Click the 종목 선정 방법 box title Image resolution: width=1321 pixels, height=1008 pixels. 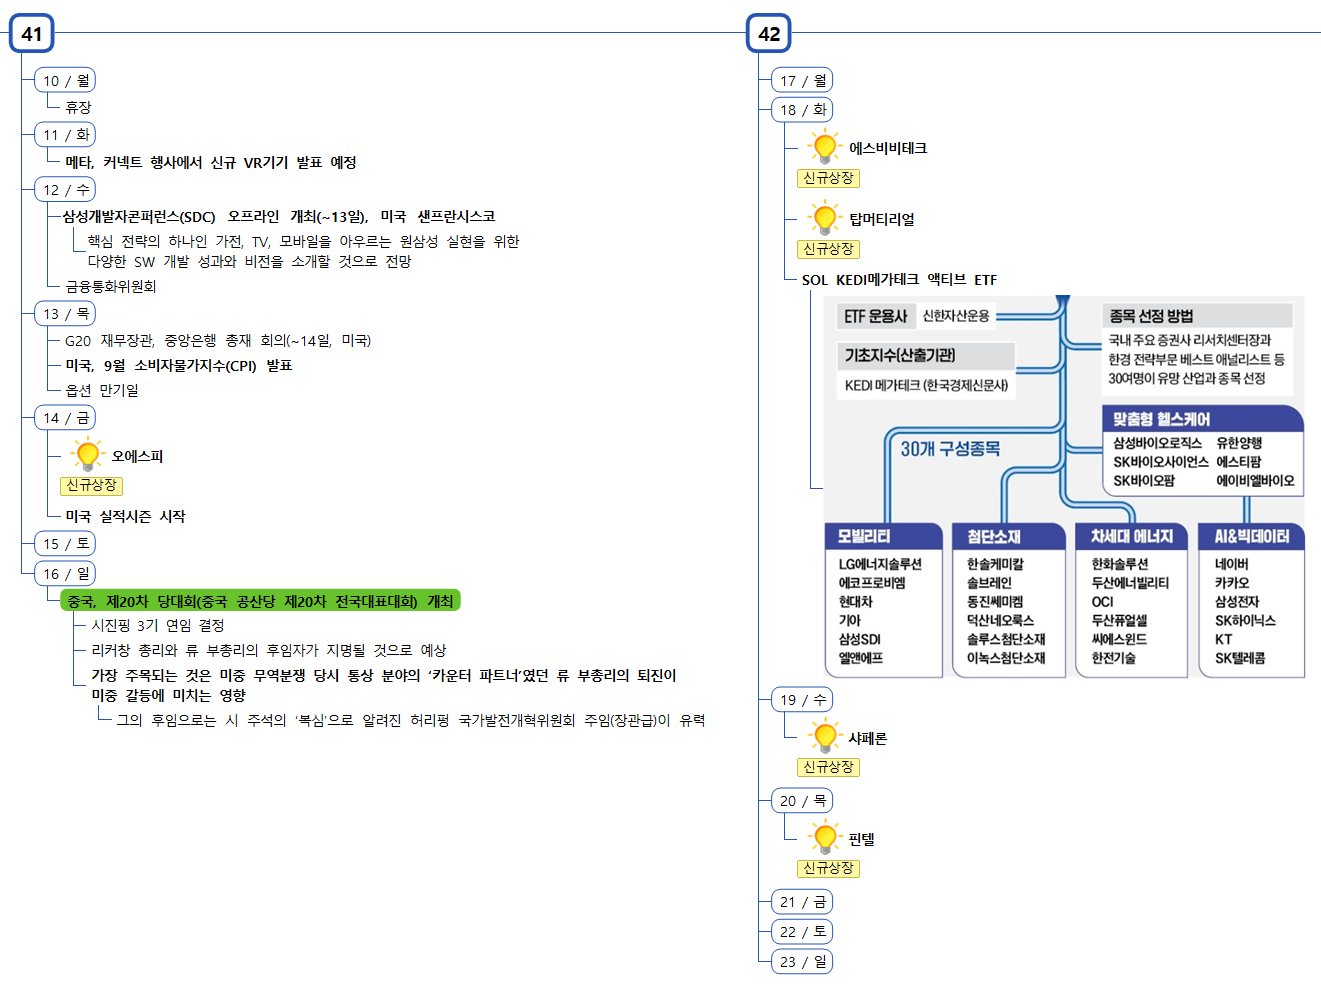pos(1151,315)
